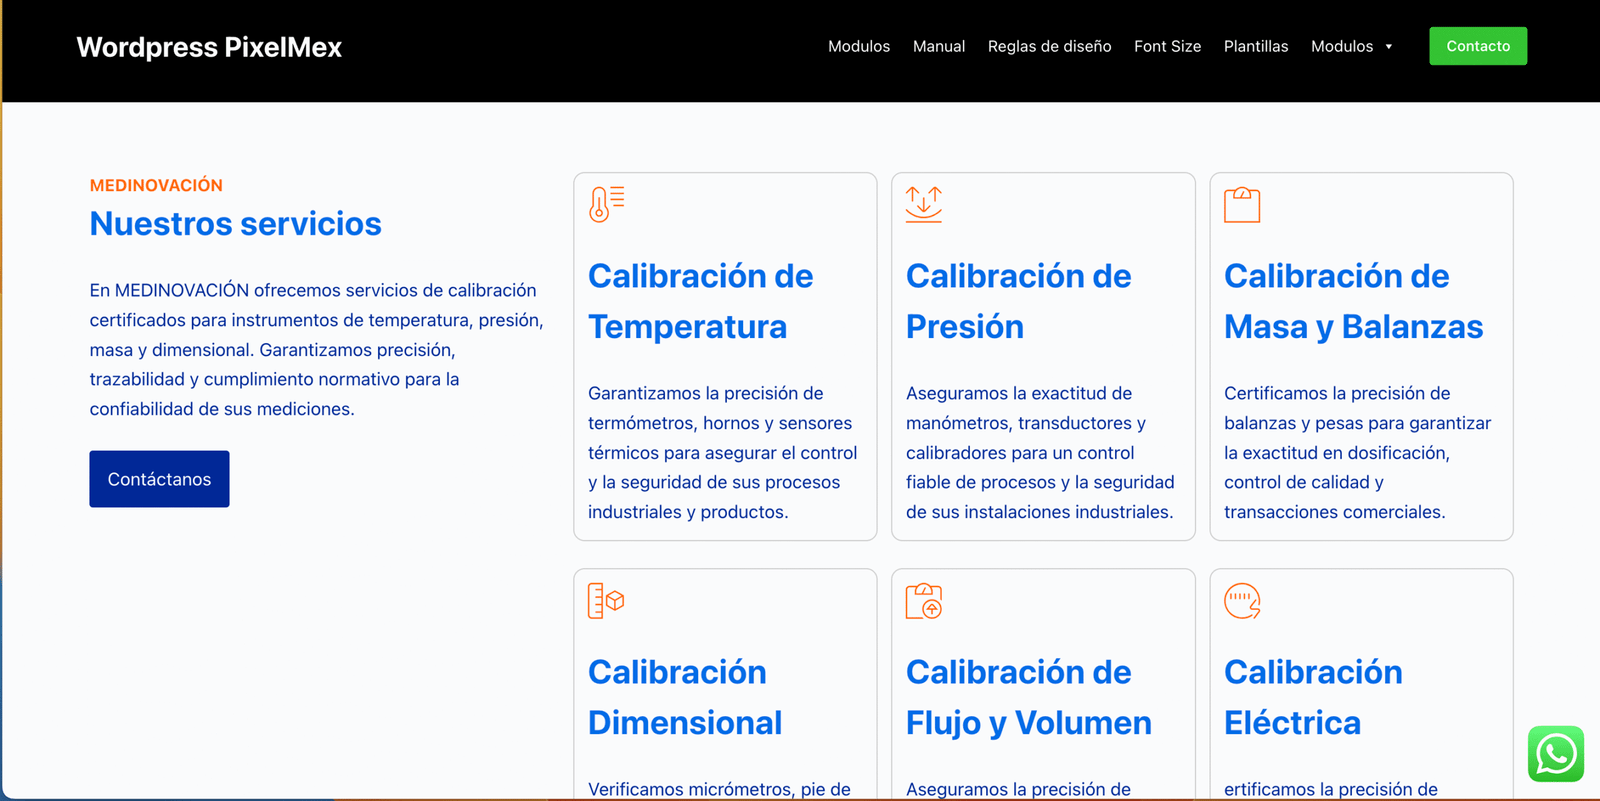This screenshot has width=1600, height=801.
Task: Click the ruler and cube dimensional icon
Action: click(x=606, y=601)
